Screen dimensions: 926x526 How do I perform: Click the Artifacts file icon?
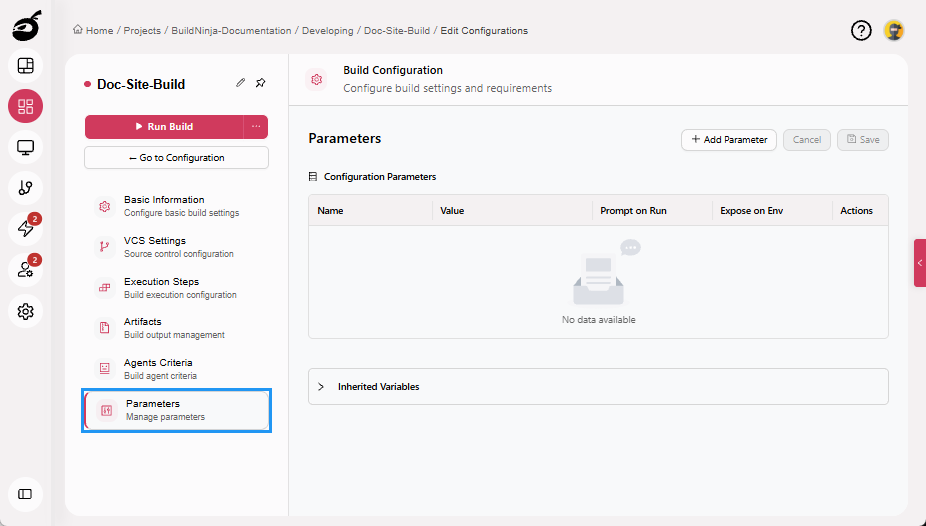point(105,328)
